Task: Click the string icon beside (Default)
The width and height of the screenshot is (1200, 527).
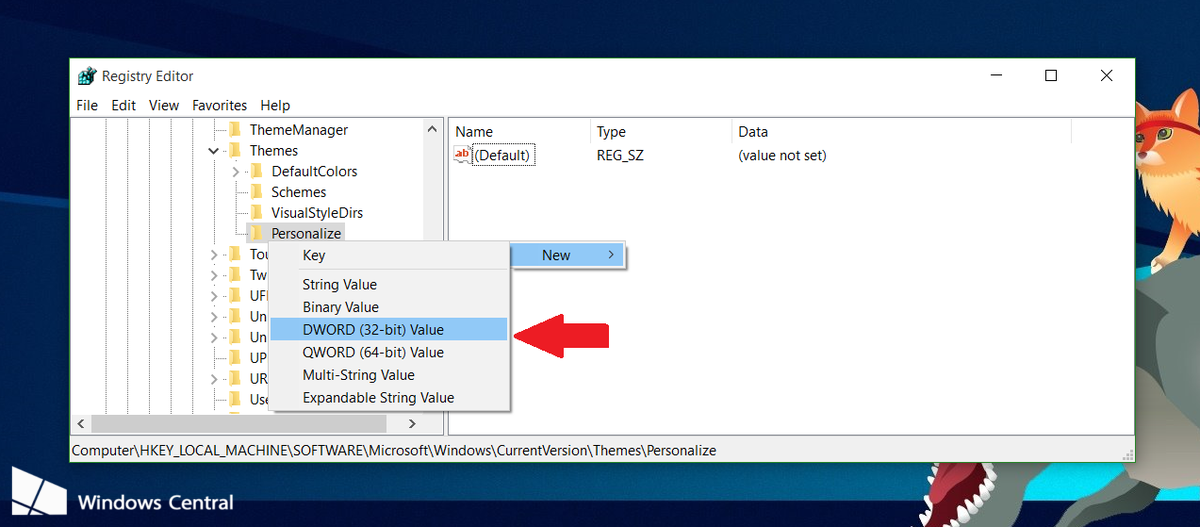Action: pyautogui.click(x=462, y=155)
